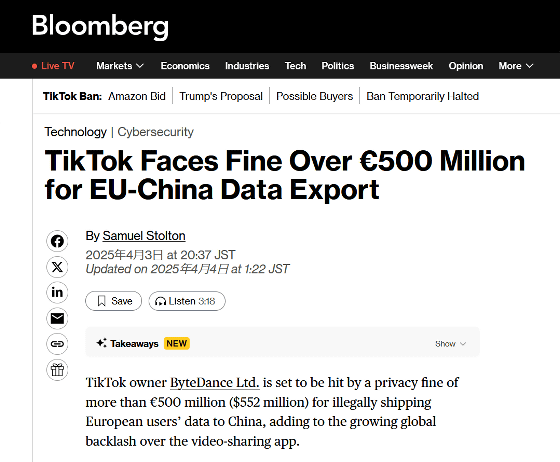The height and width of the screenshot is (462, 560).
Task: Click the gift article icon
Action: tap(57, 370)
